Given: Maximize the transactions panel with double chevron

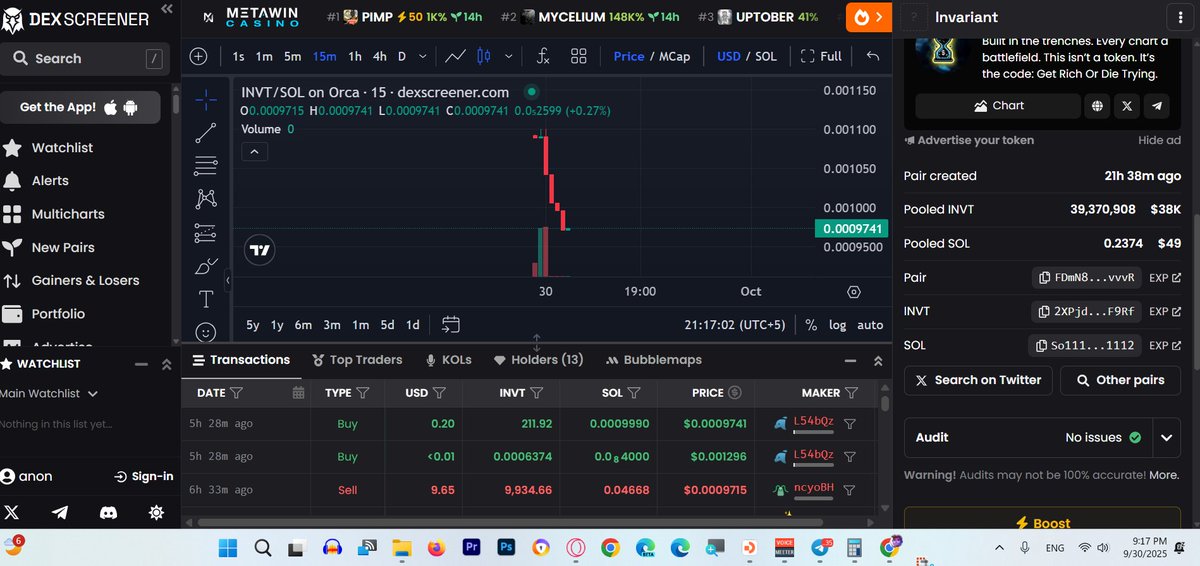Looking at the screenshot, I should point(877,361).
